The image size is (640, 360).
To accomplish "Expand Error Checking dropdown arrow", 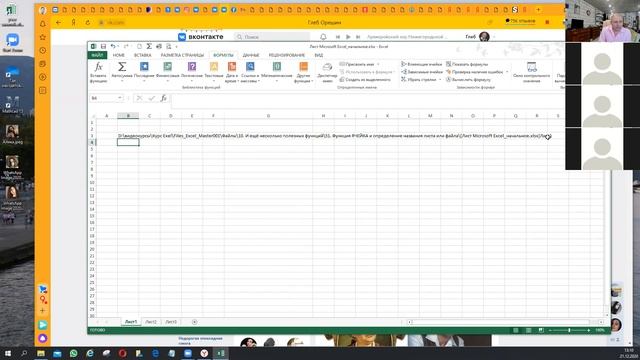I will [x=507, y=72].
